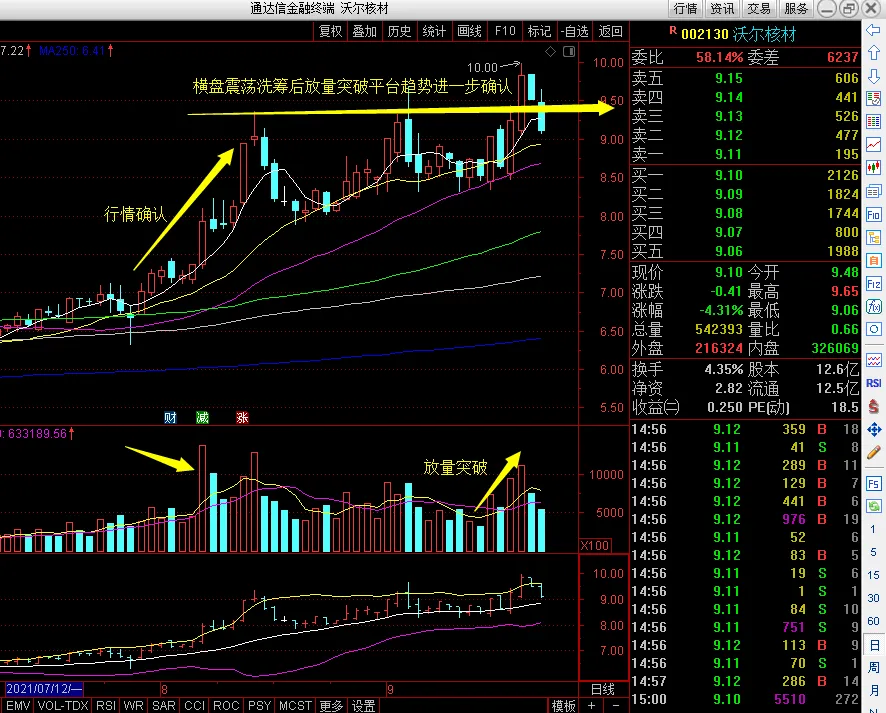Open the colored quote table grid icon
Screen dimensions: 886x713
(x=874, y=121)
